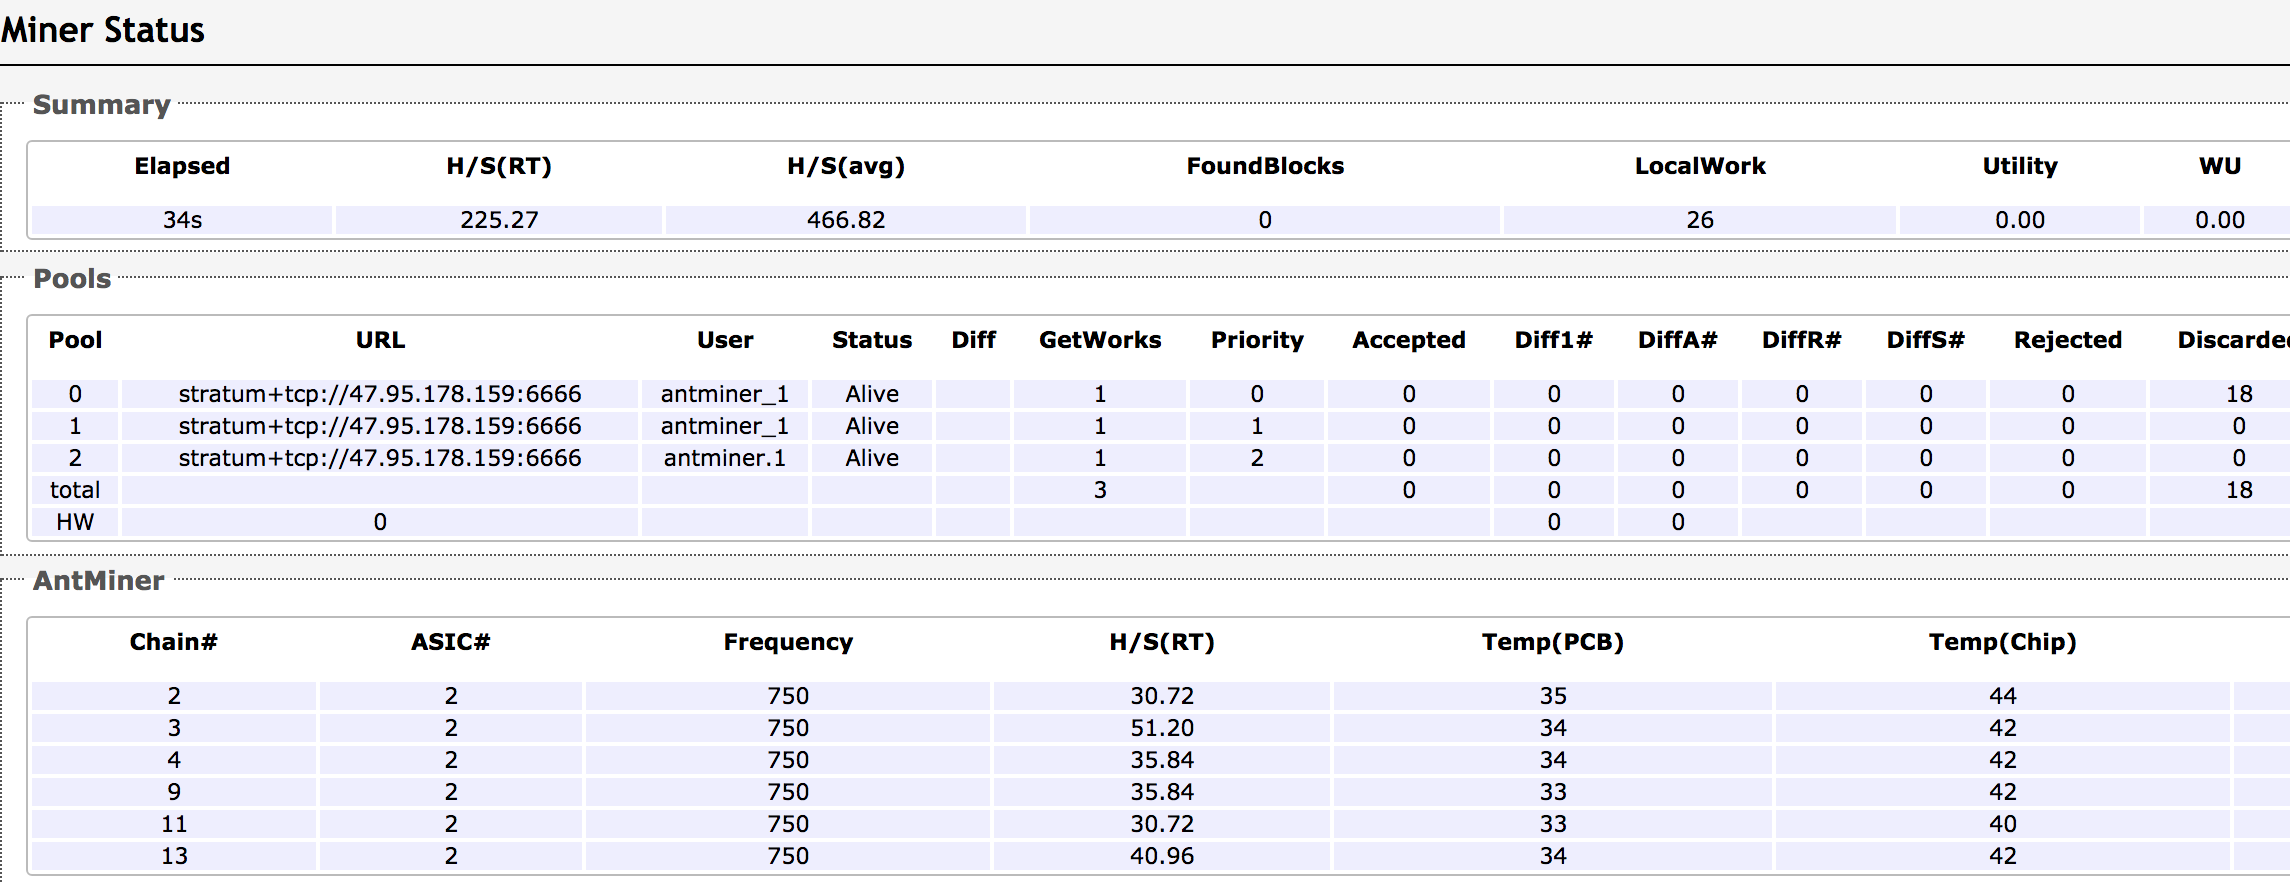Viewport: 2290px width, 882px height.
Task: Click the LocalWork value 26
Action: coord(1700,220)
